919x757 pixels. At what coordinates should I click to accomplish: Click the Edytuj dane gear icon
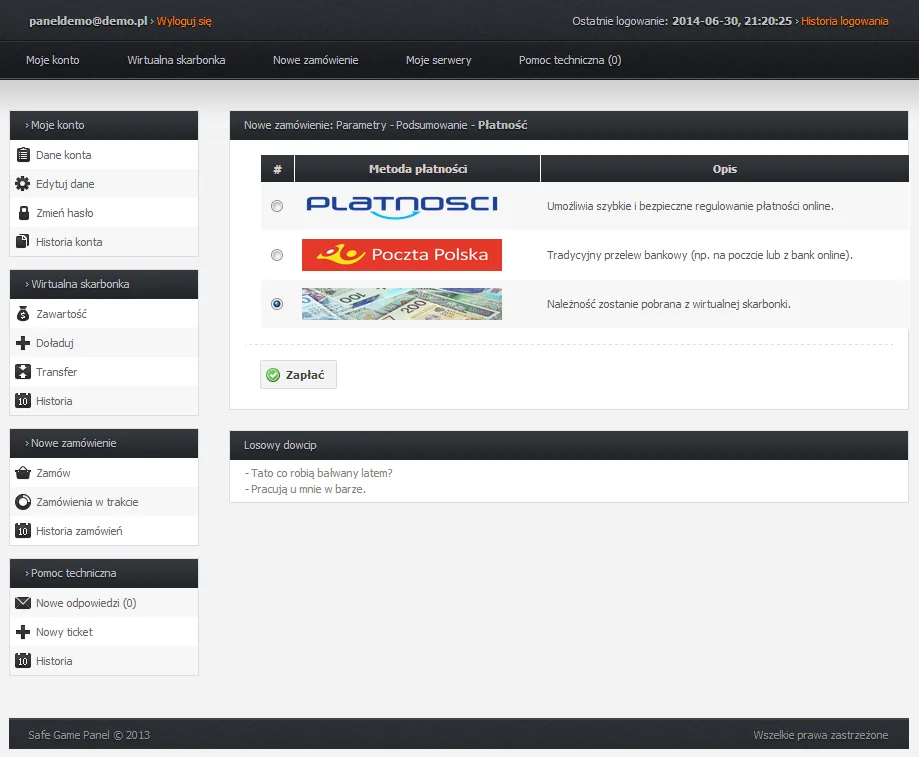(23, 184)
